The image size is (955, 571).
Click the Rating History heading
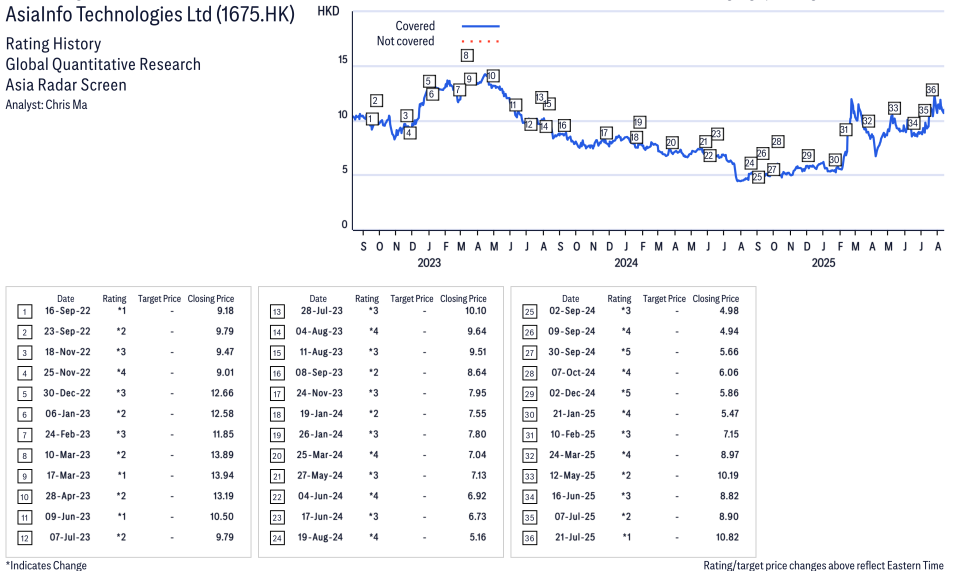click(54, 44)
